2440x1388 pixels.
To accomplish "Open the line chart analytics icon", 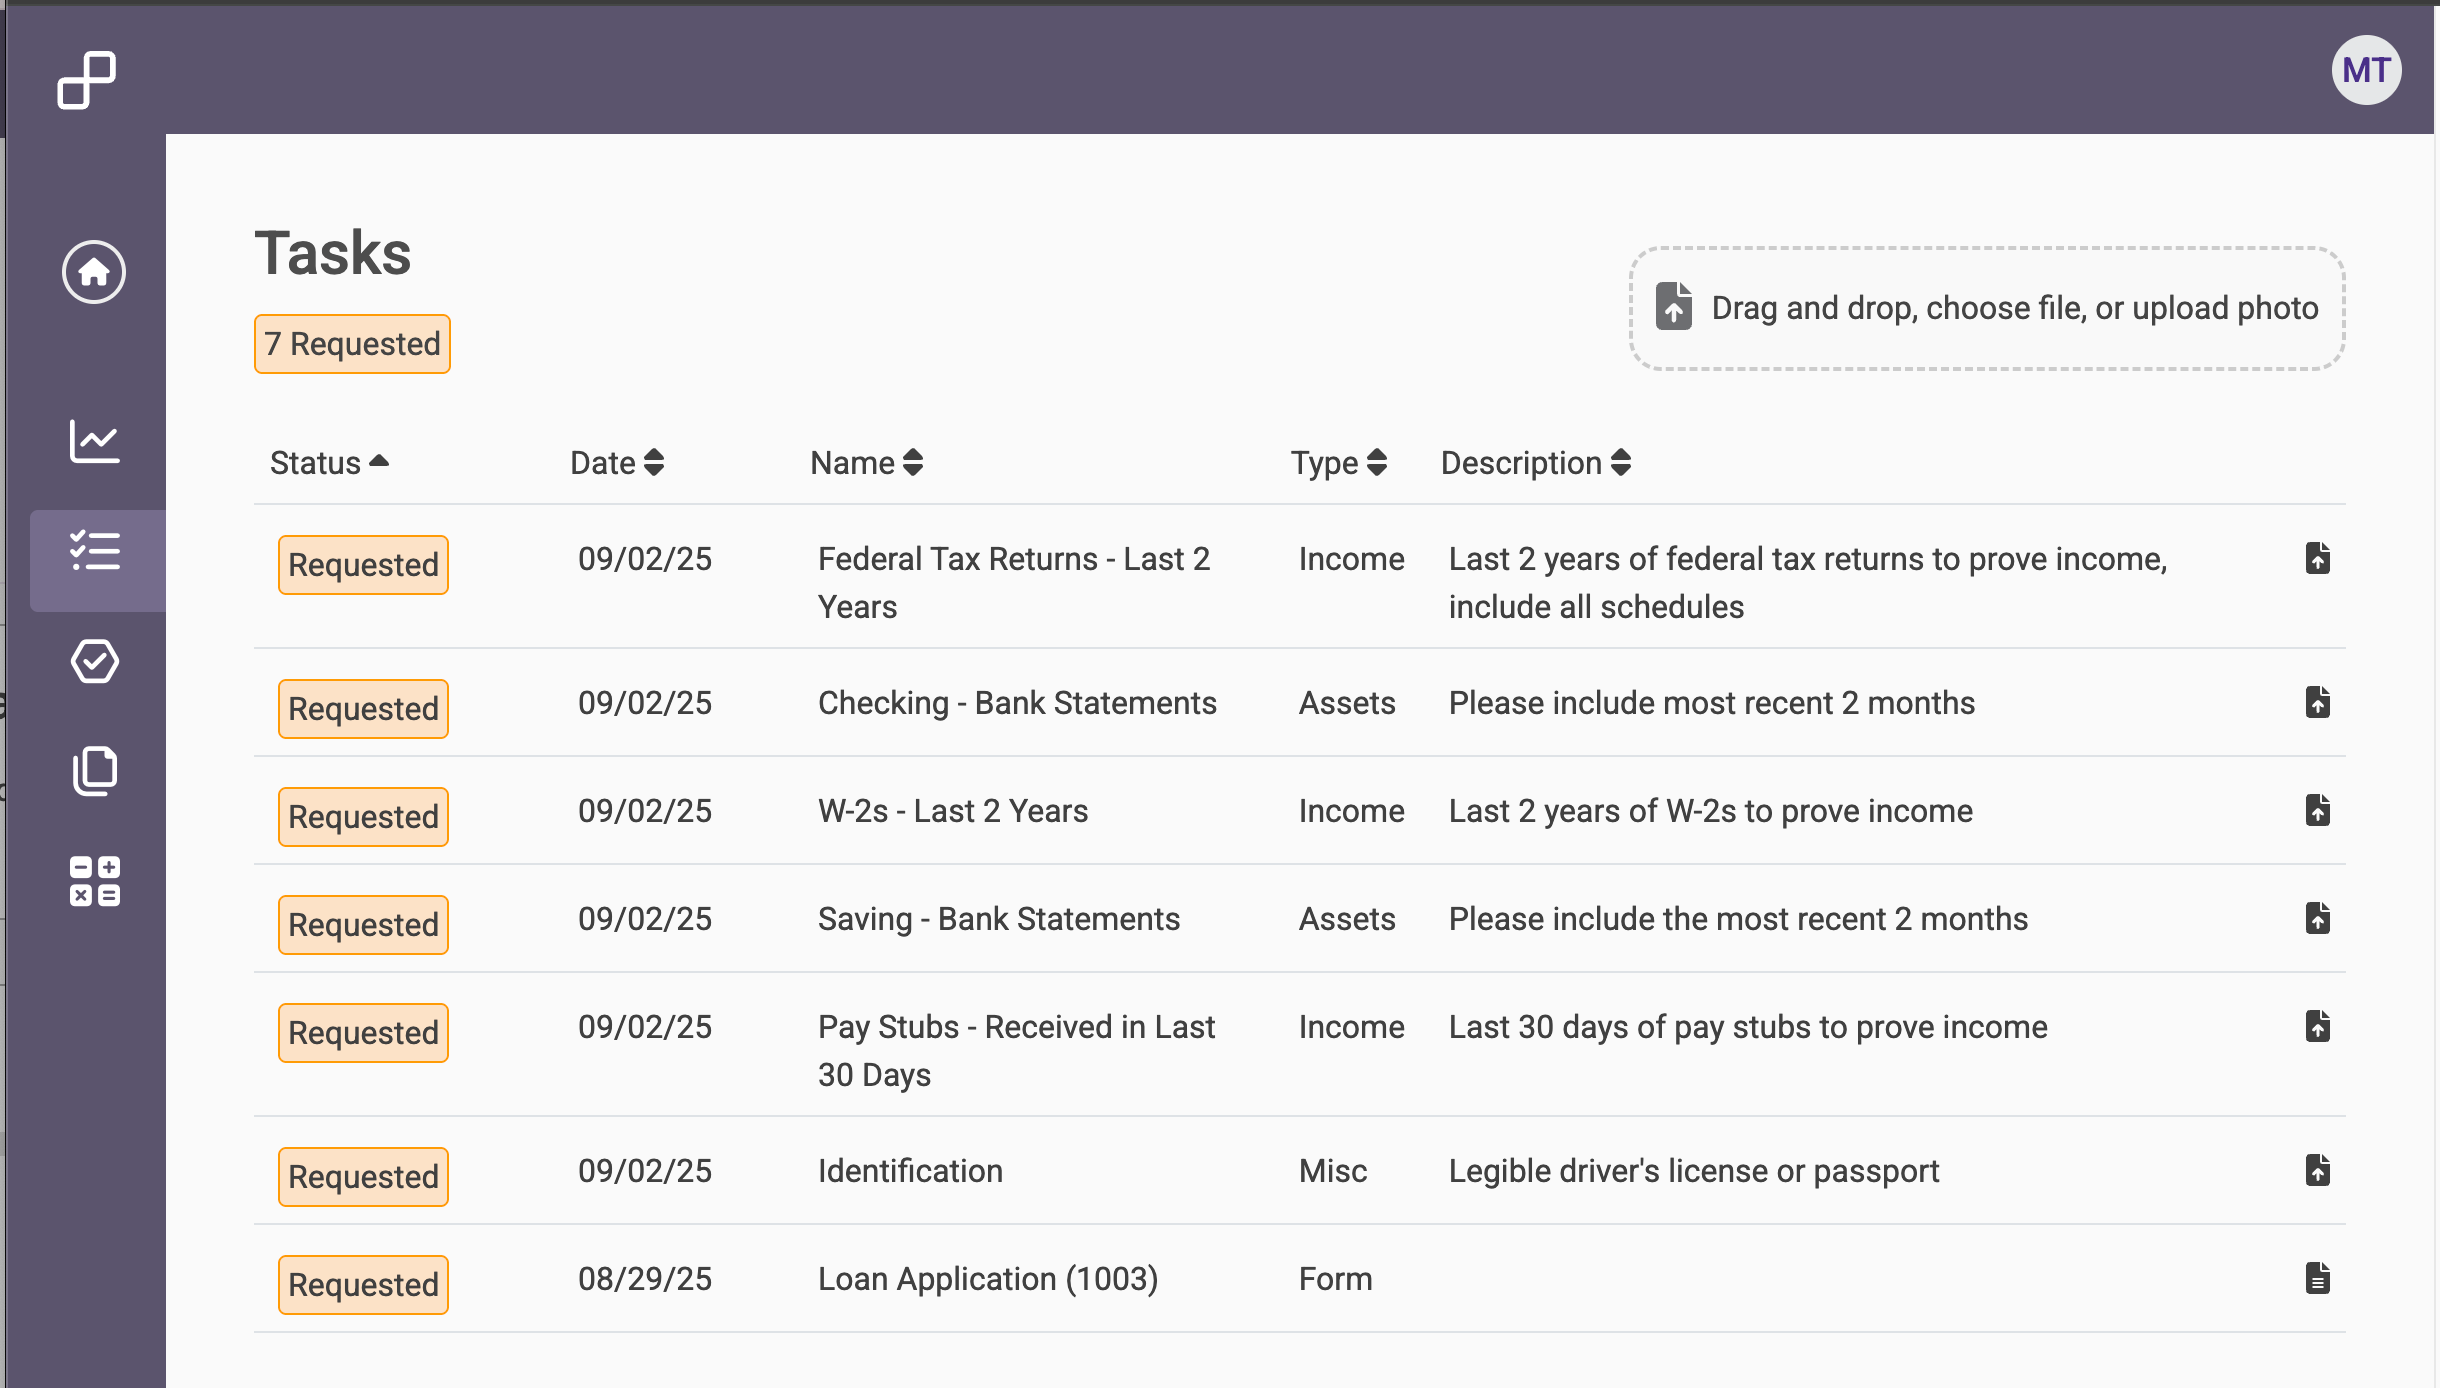I will 94,441.
